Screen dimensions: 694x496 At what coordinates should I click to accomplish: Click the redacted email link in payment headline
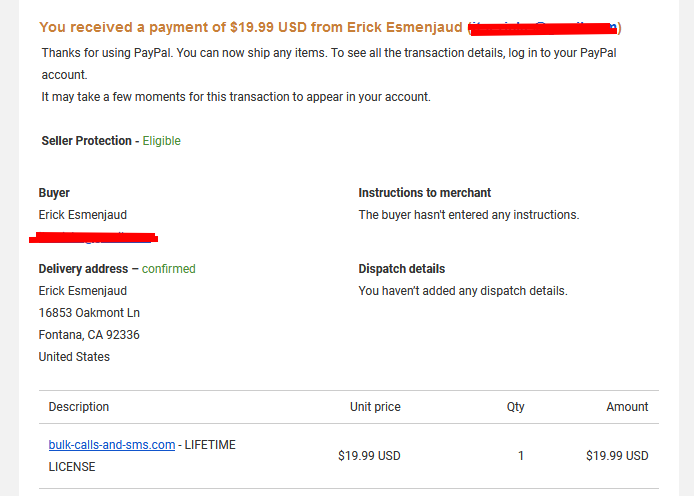543,28
